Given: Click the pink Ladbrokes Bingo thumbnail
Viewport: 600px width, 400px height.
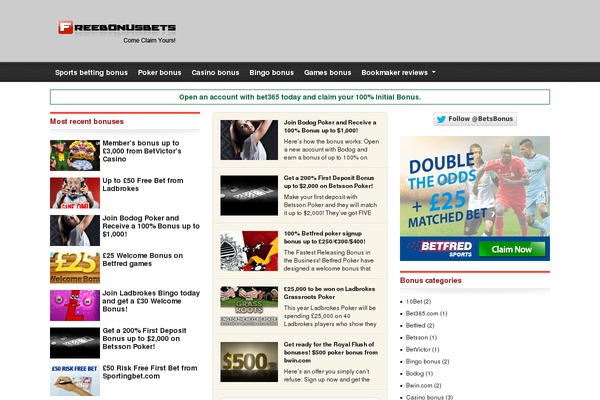Looking at the screenshot, I should 75,305.
